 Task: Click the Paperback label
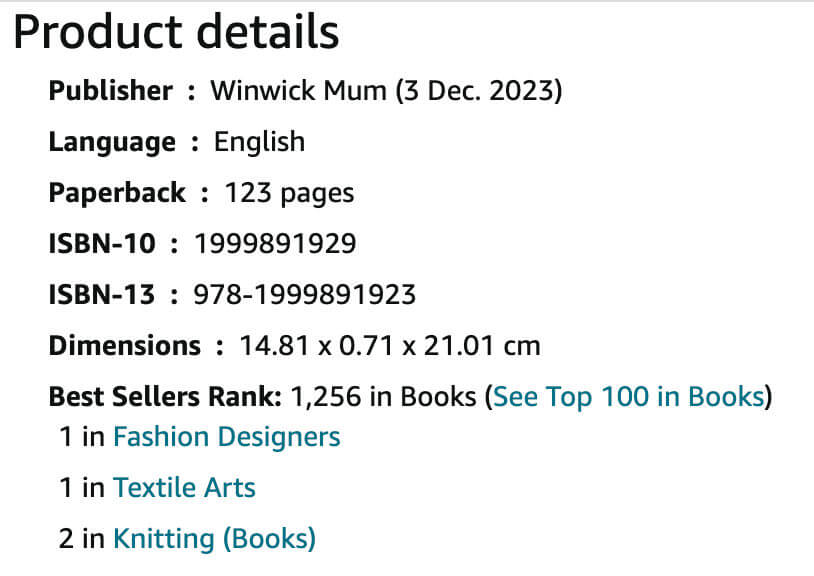[x=117, y=193]
